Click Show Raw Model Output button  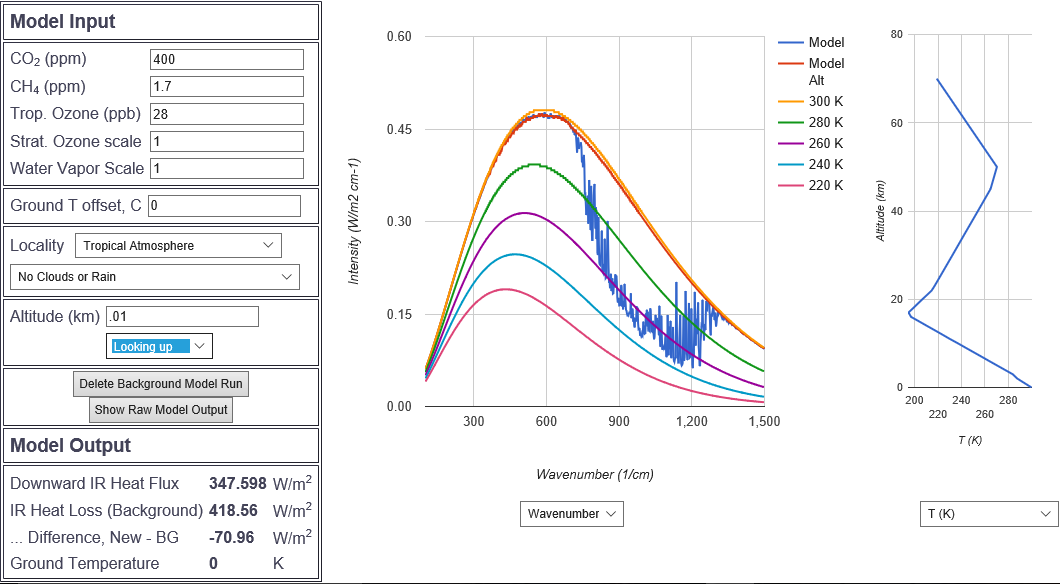pos(161,410)
